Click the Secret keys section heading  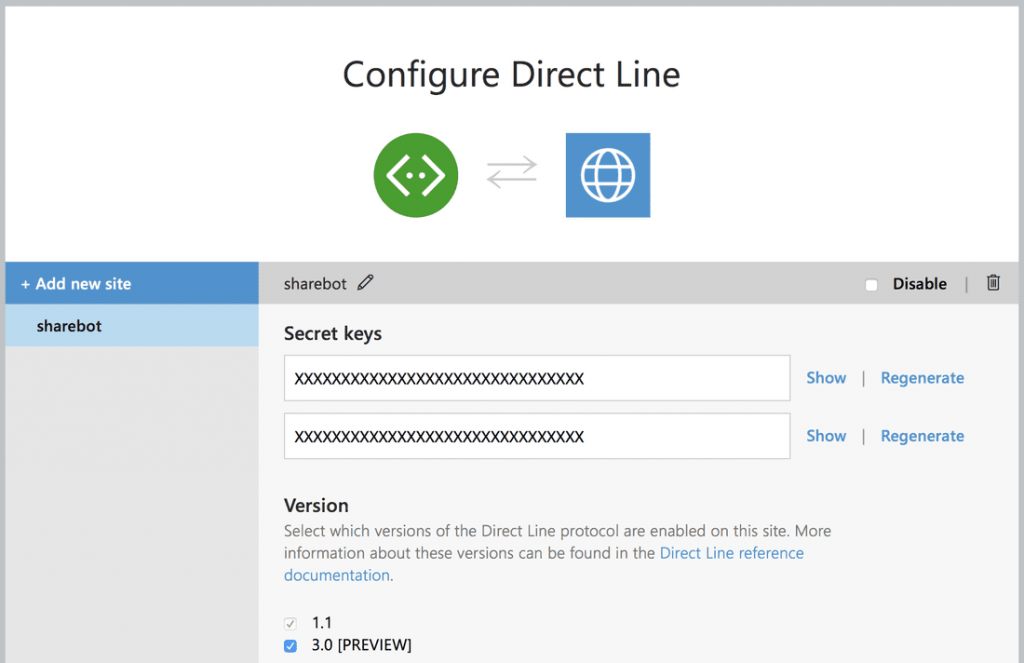(x=331, y=333)
